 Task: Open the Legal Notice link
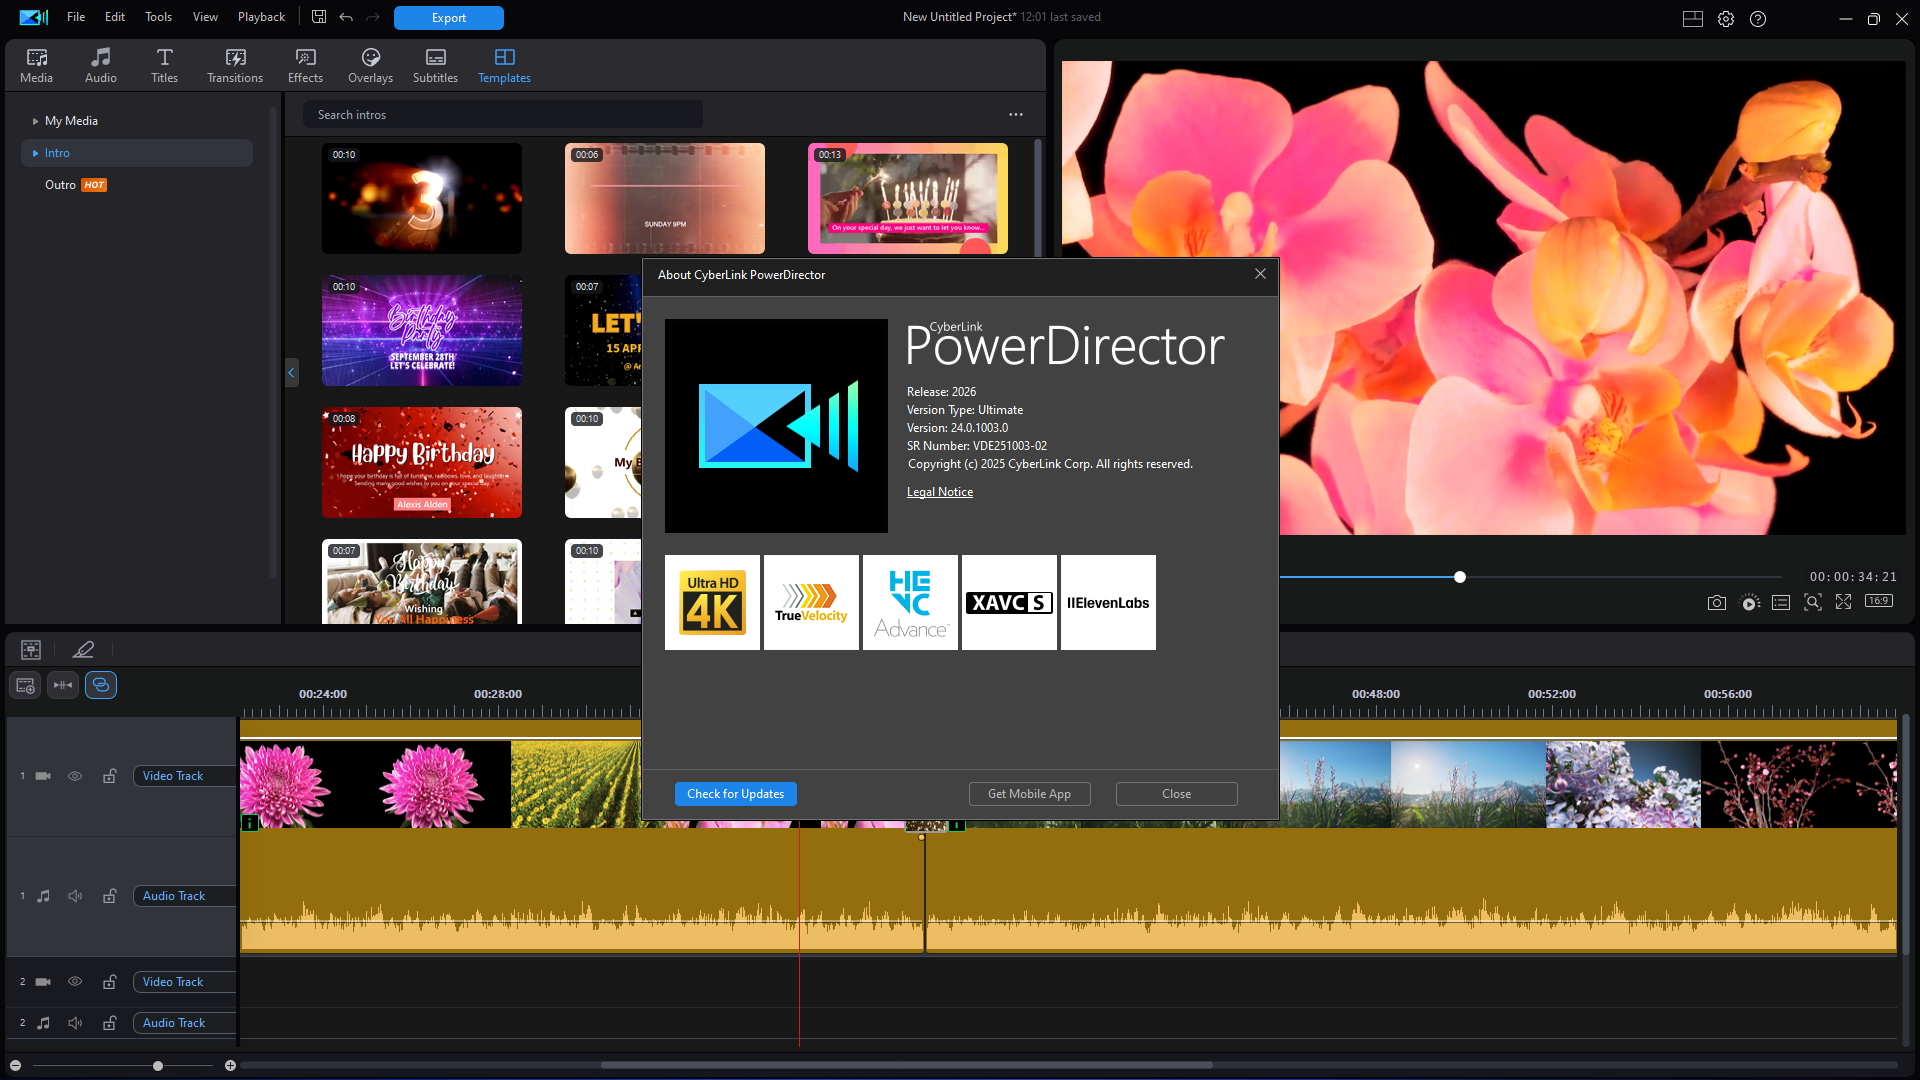(x=939, y=492)
